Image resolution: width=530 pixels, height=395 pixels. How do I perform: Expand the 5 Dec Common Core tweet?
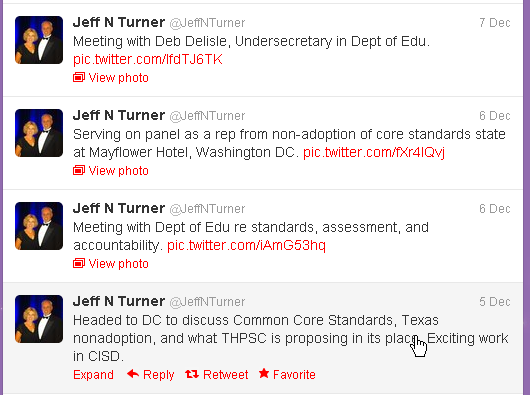pos(93,375)
